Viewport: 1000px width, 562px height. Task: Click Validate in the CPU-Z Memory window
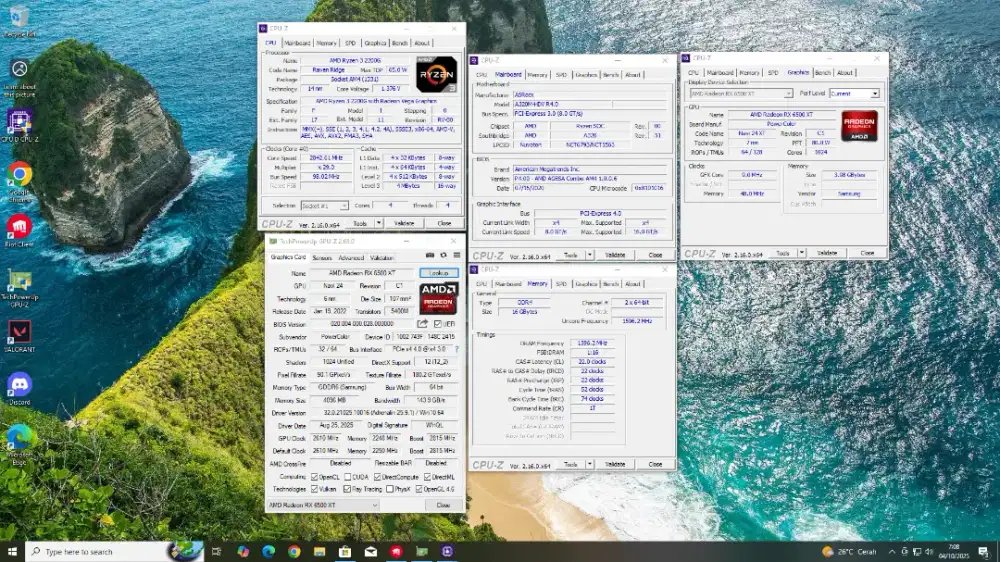point(614,464)
